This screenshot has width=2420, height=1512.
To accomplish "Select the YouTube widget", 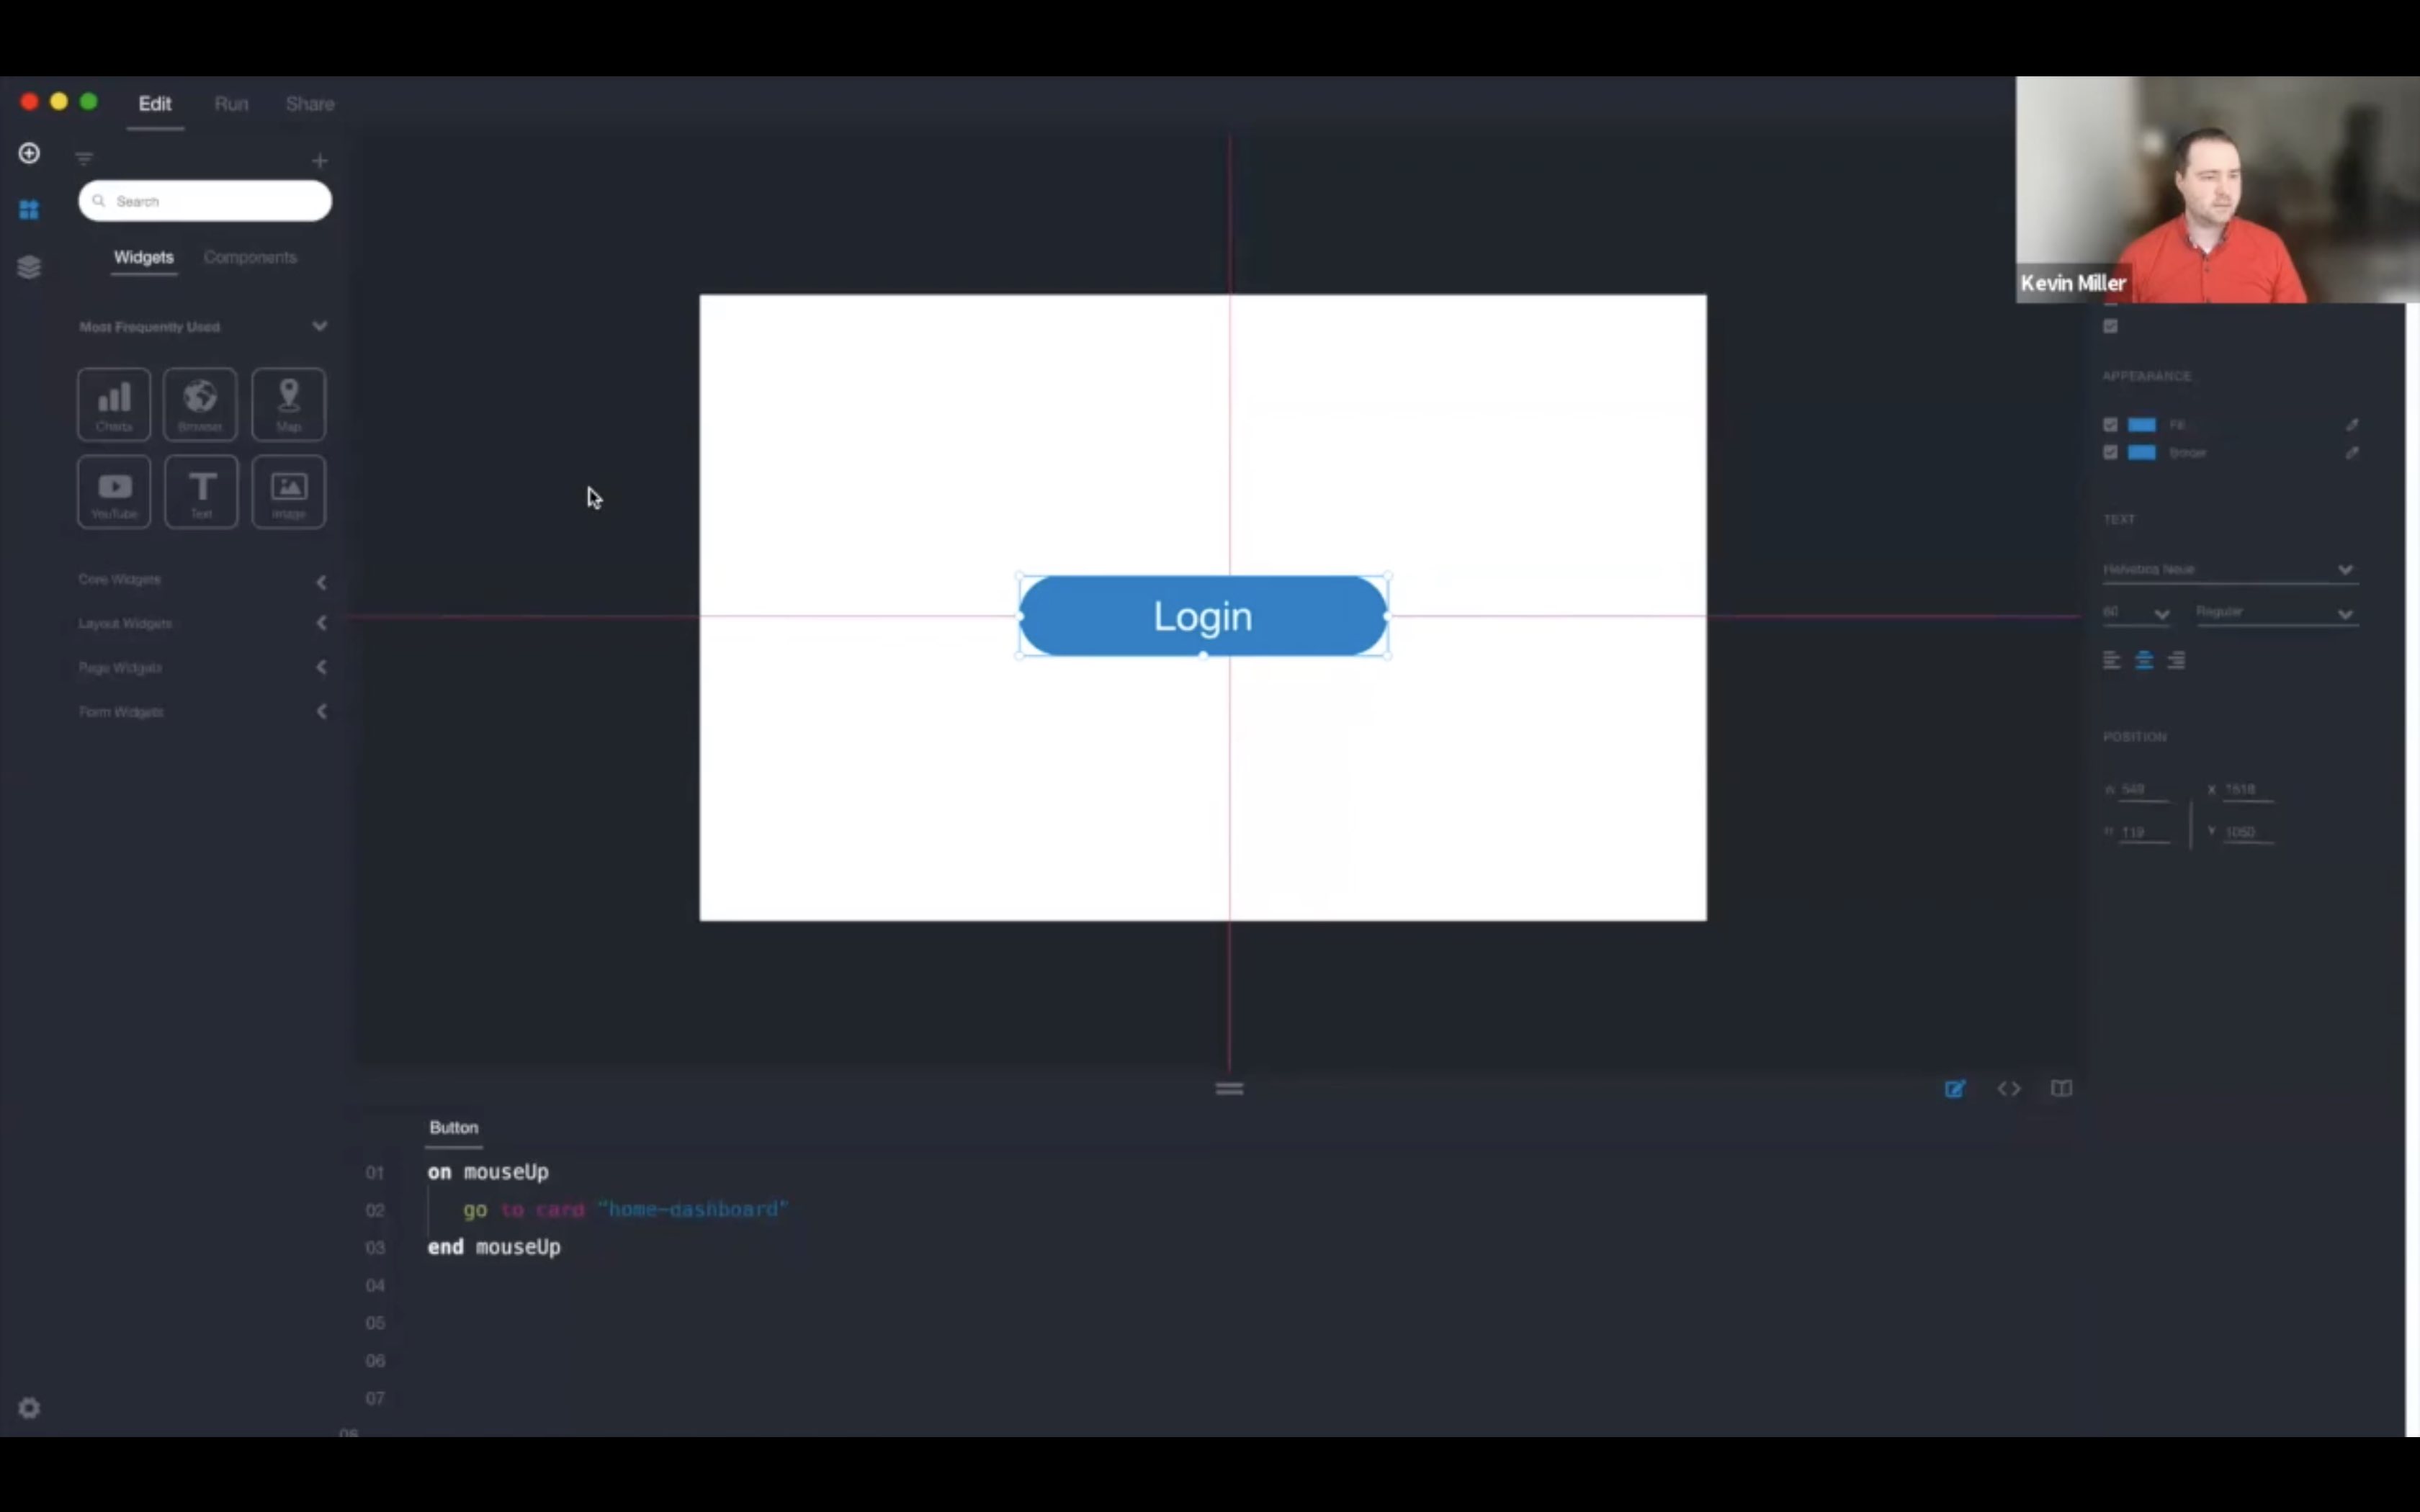I will (x=114, y=491).
